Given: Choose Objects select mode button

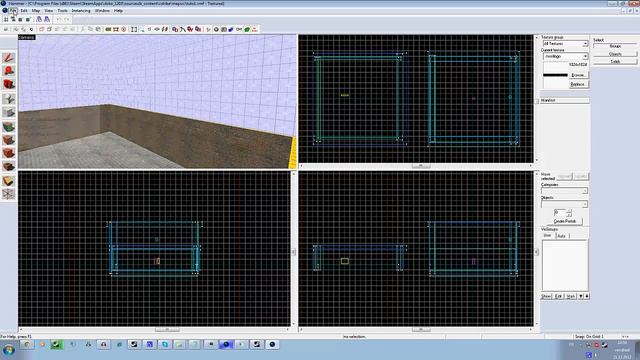Looking at the screenshot, I should pyautogui.click(x=615, y=54).
